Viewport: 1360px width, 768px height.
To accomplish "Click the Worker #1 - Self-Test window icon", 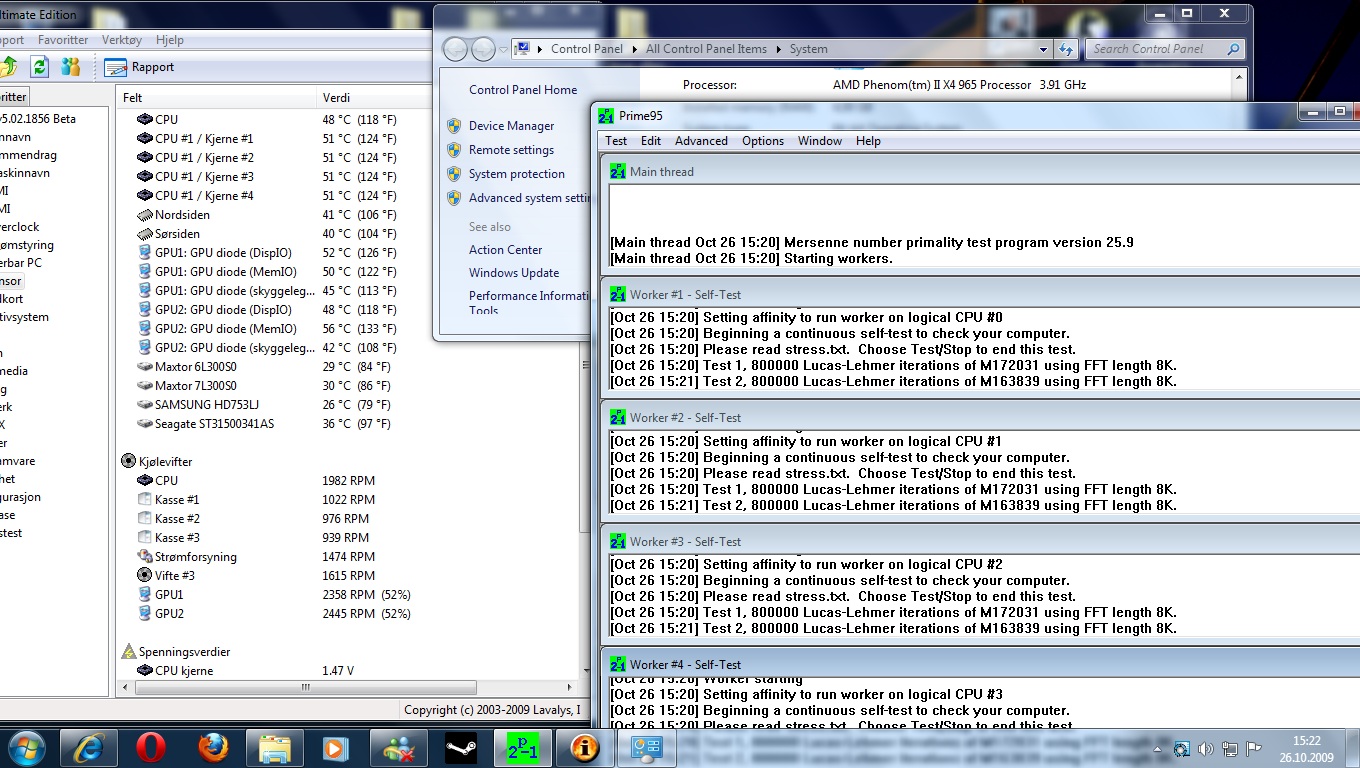I will [618, 295].
